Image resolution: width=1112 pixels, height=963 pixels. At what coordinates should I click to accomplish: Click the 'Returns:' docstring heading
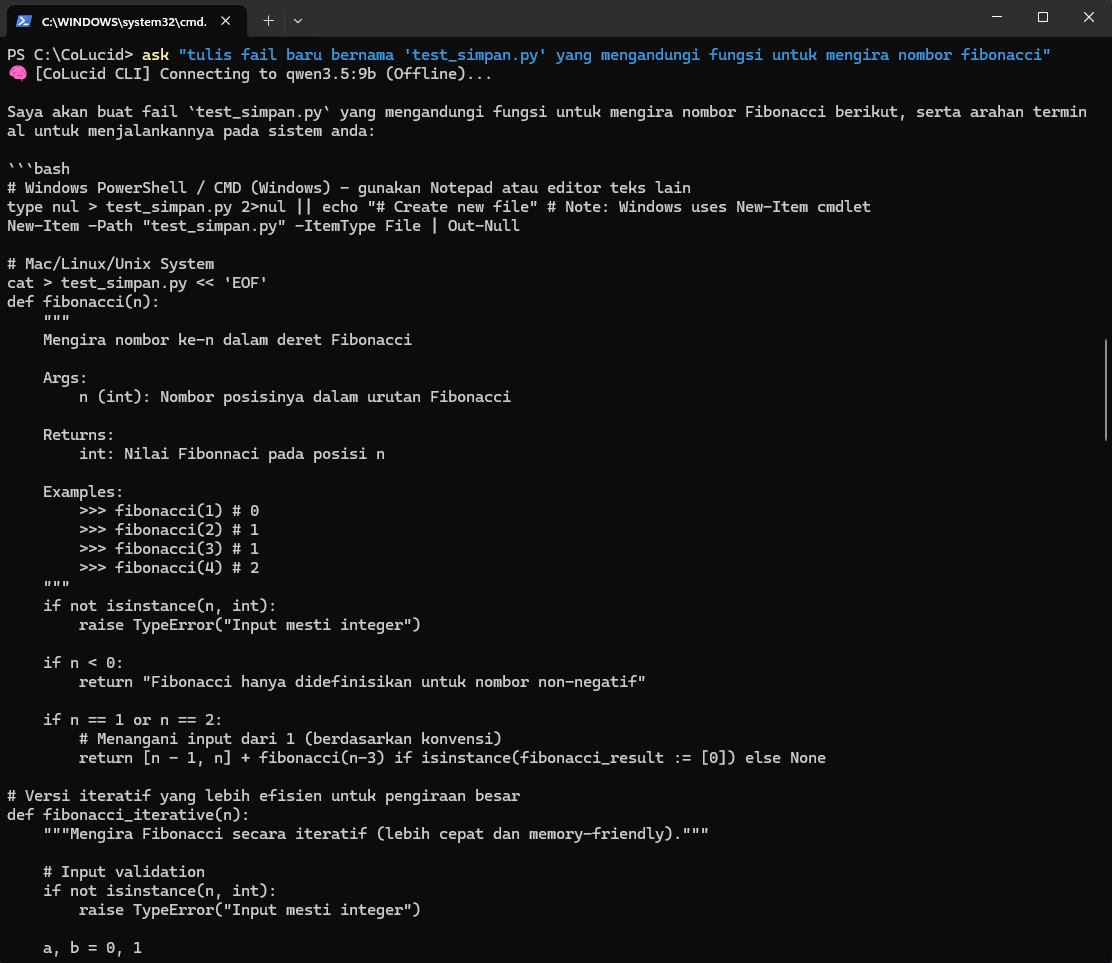tap(78, 434)
